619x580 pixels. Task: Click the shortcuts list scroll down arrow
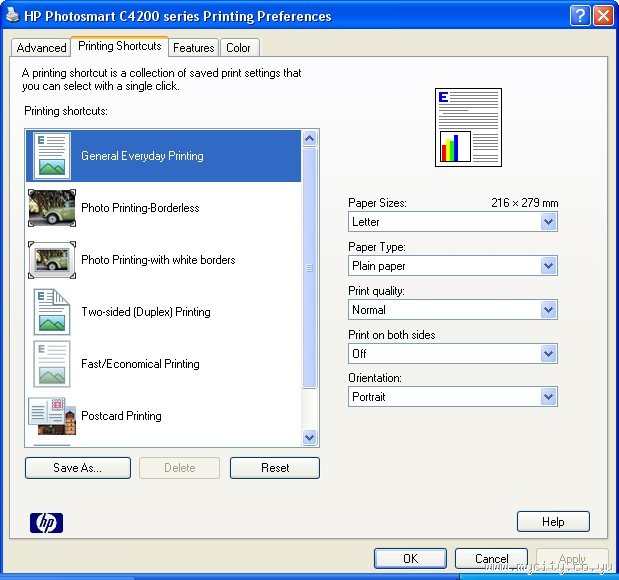click(310, 437)
